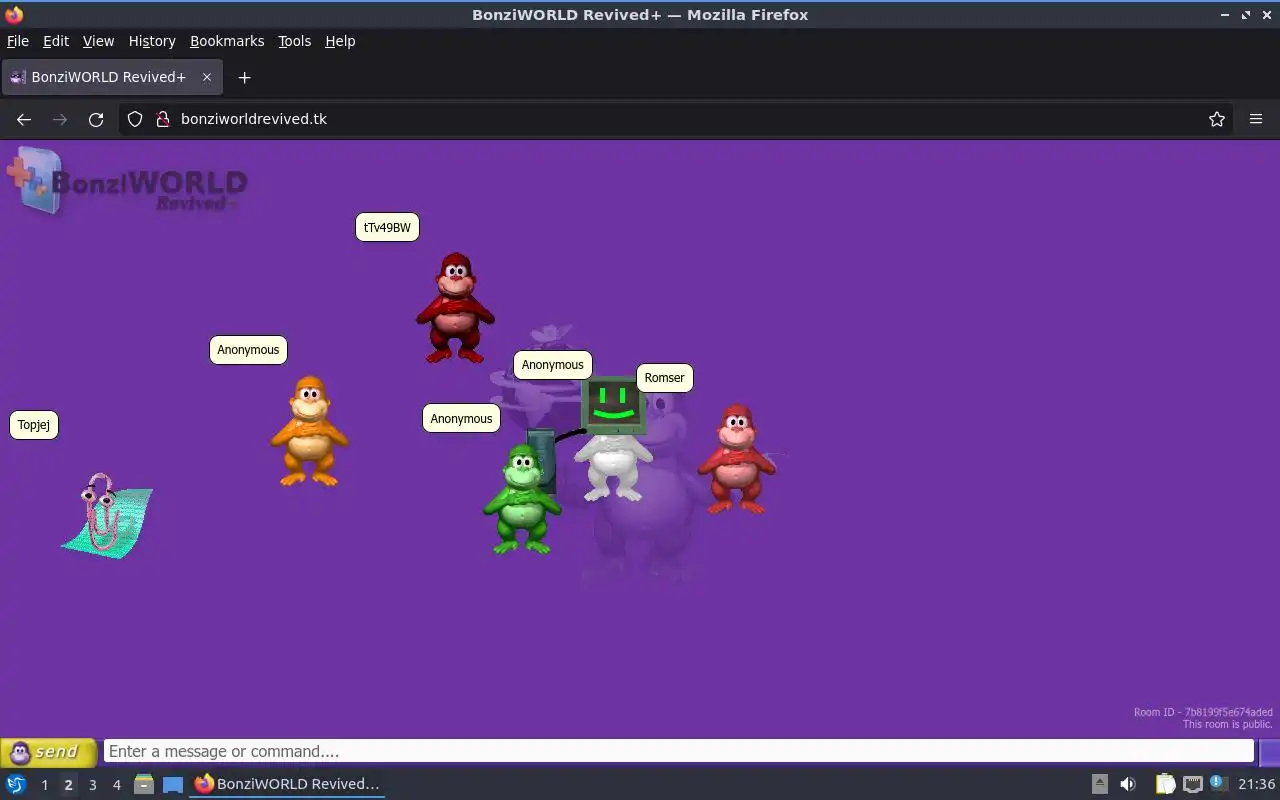Click the Anonymous name tag above the orange Bonzi

248,350
